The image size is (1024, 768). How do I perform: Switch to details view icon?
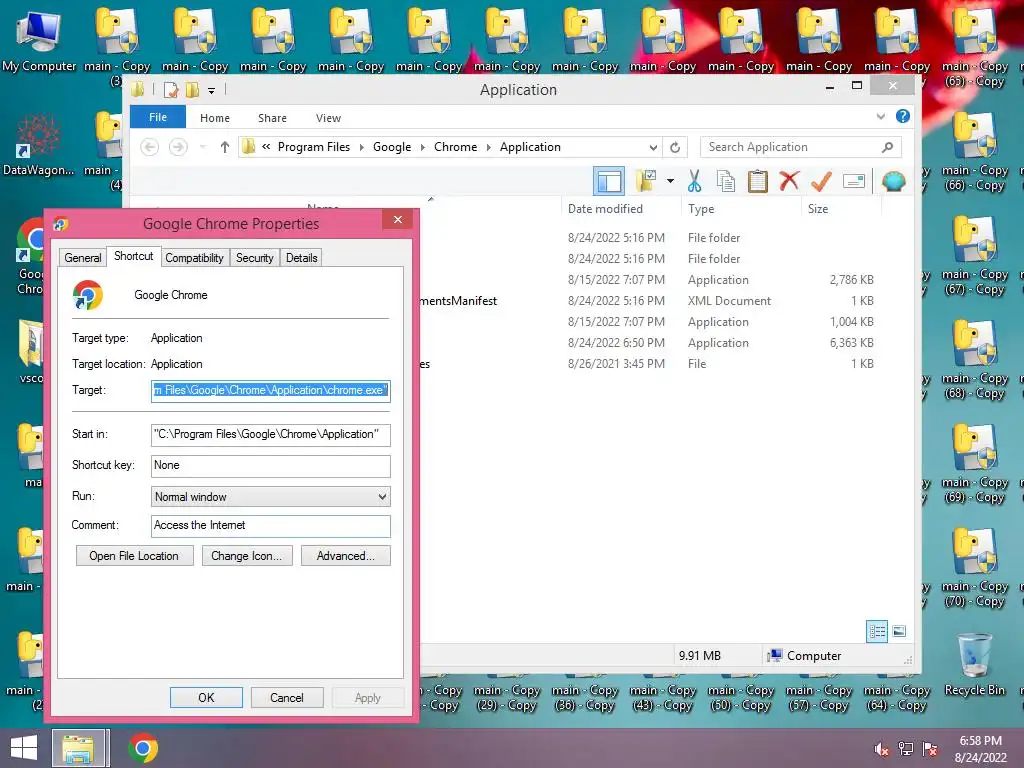877,631
